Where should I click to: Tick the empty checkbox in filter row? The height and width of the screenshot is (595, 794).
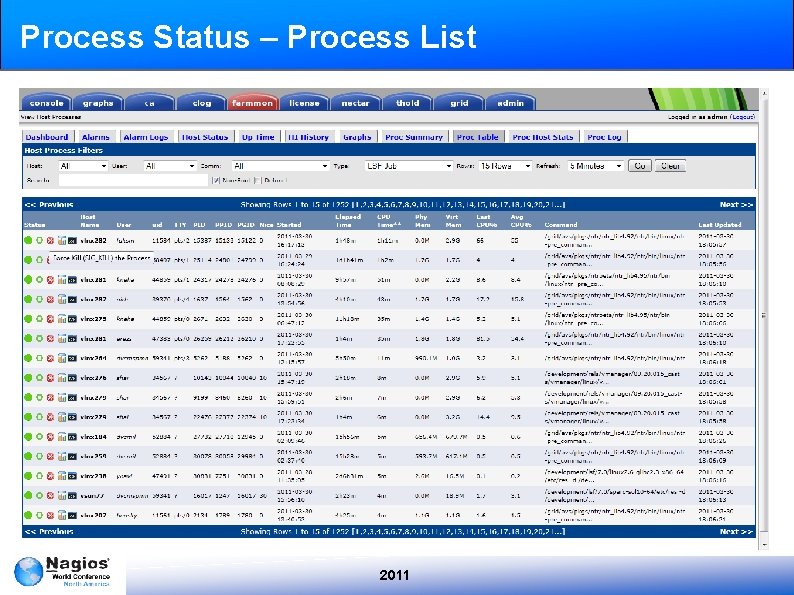click(x=257, y=180)
